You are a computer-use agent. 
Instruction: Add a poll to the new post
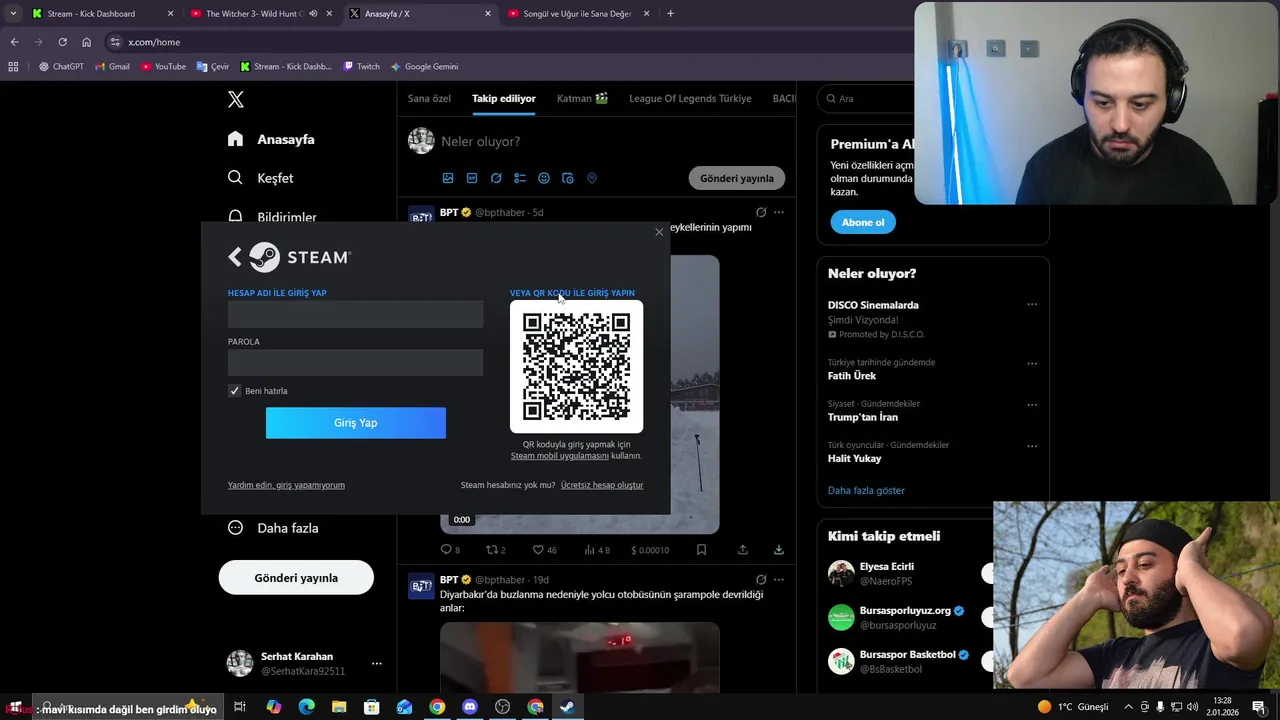pos(520,178)
